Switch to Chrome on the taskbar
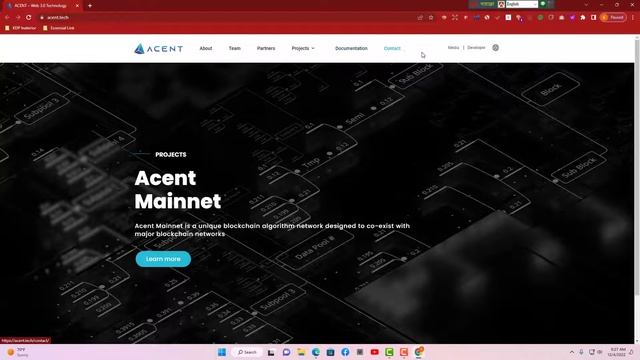 pos(419,352)
